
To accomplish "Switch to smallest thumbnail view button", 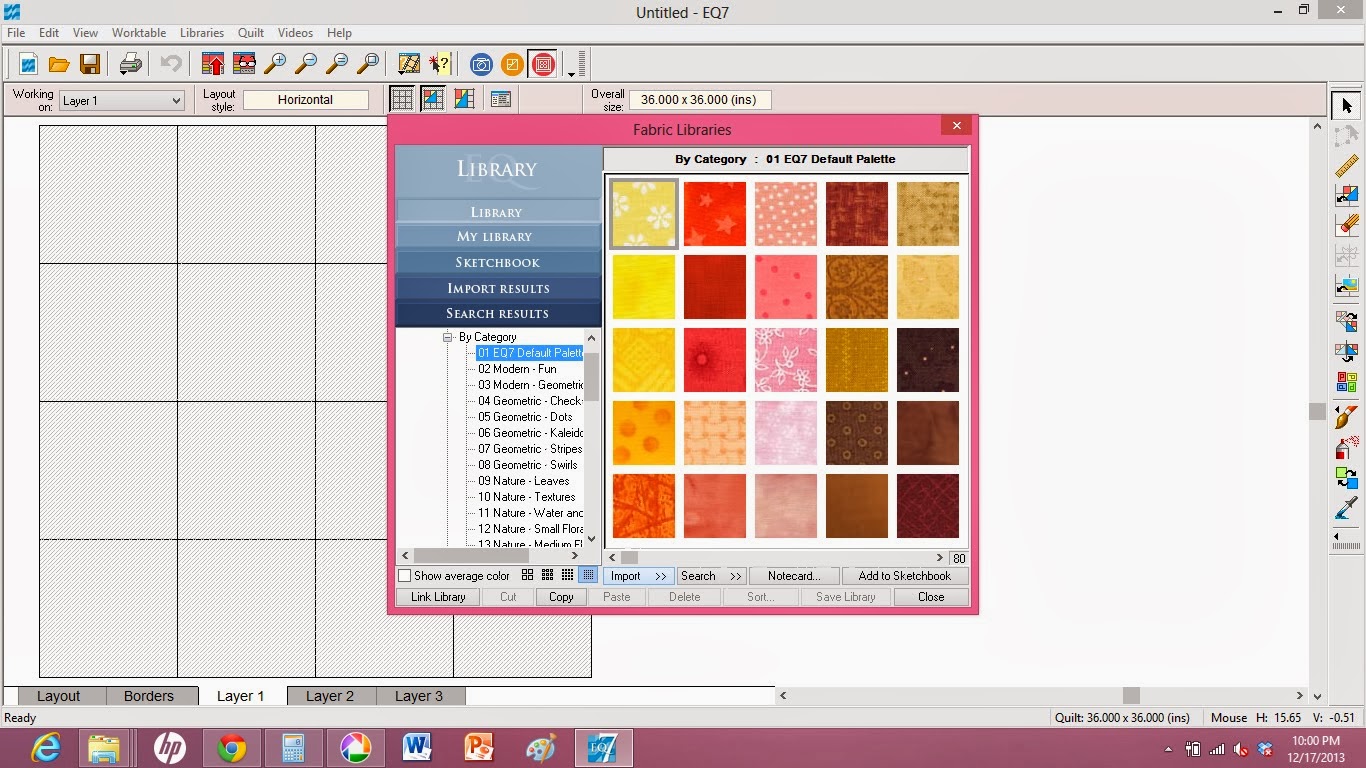I will click(x=588, y=575).
